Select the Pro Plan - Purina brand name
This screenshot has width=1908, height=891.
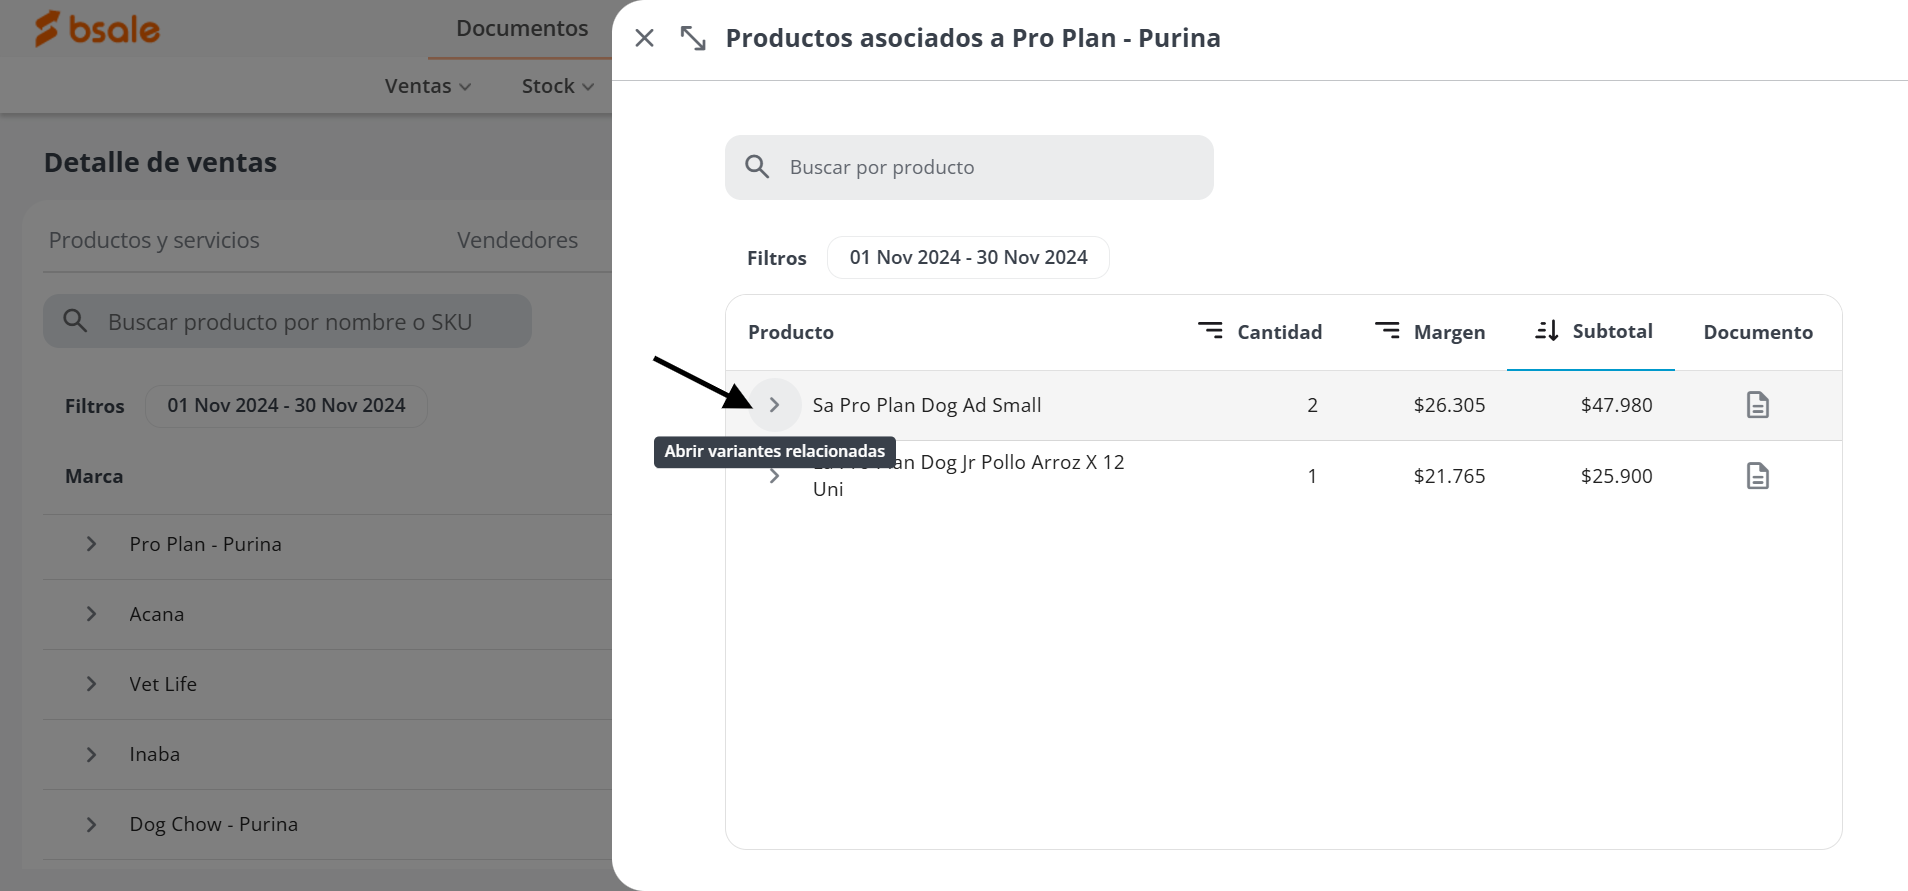coord(206,544)
